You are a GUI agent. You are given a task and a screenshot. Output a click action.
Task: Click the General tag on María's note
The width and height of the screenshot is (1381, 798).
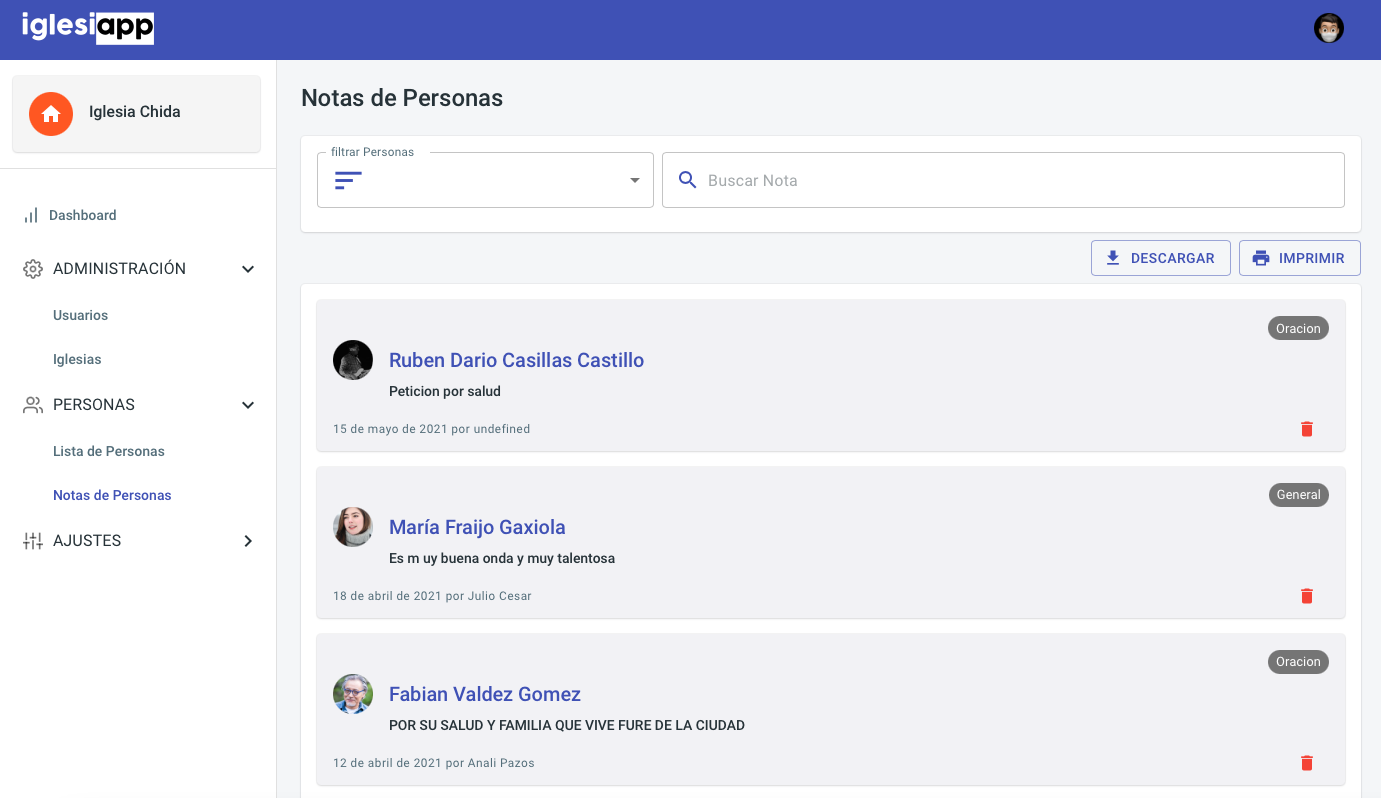(x=1298, y=495)
